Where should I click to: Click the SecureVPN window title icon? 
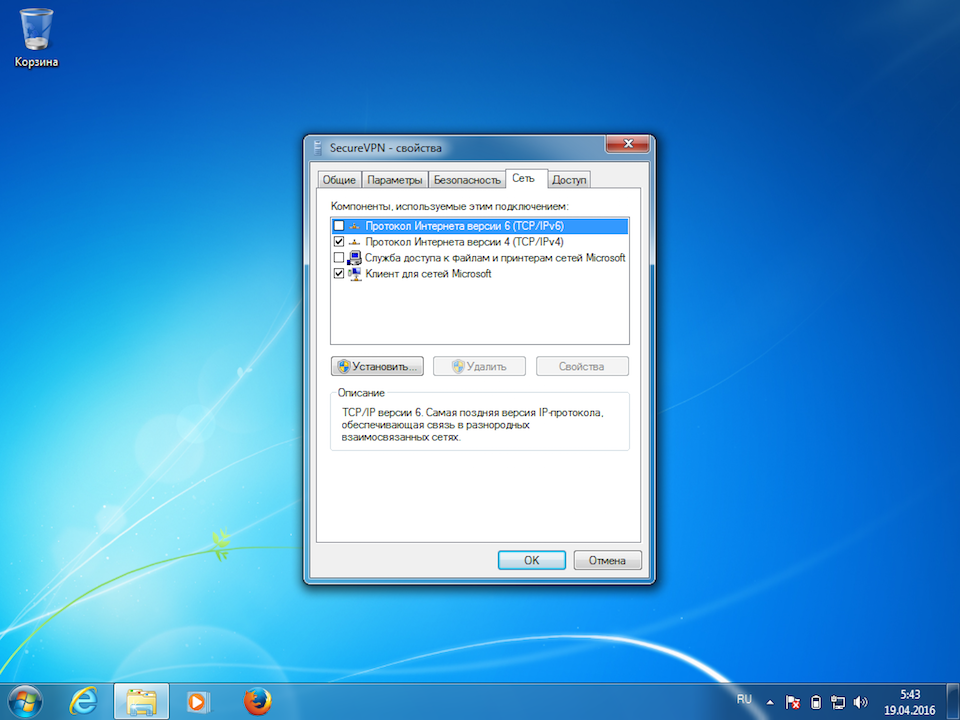click(x=317, y=148)
